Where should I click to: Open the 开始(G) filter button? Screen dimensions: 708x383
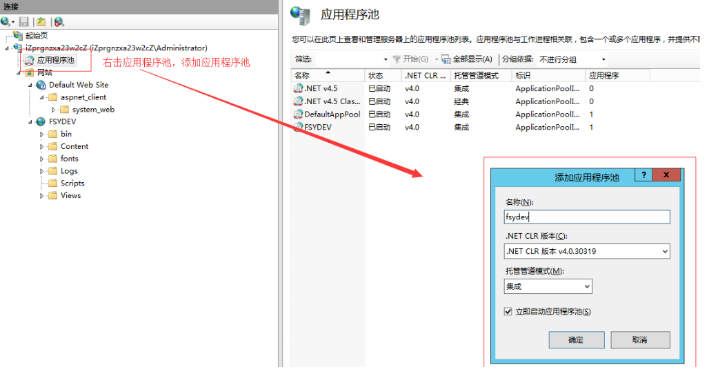410,59
